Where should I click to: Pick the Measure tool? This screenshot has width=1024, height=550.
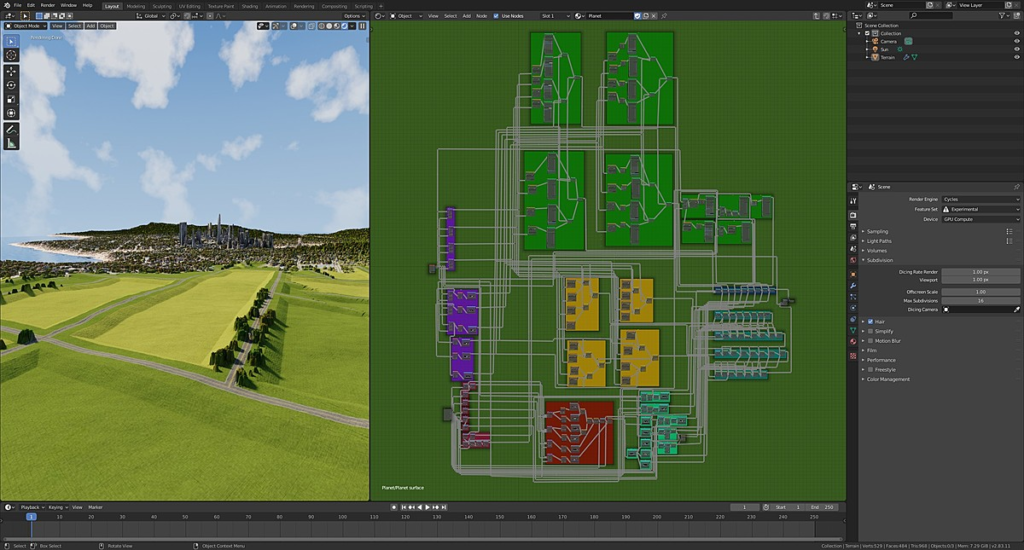pos(11,143)
